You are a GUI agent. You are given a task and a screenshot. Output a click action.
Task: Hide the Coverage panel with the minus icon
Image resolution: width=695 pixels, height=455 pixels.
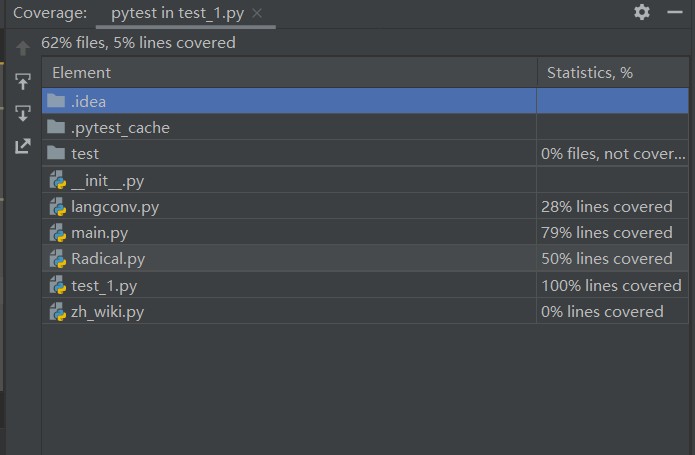pos(675,12)
